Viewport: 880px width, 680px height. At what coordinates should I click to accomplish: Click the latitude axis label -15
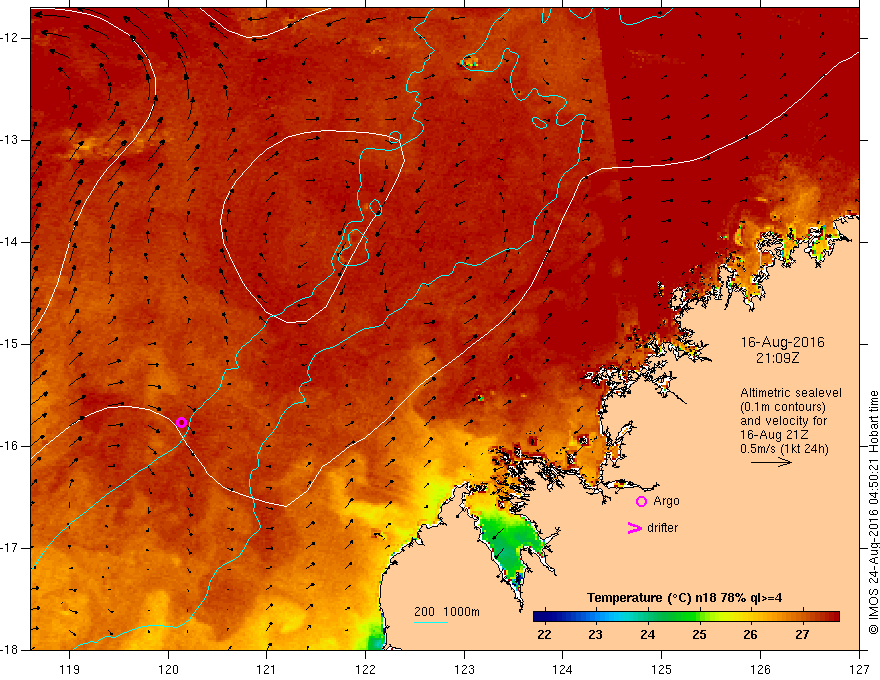click(x=11, y=344)
